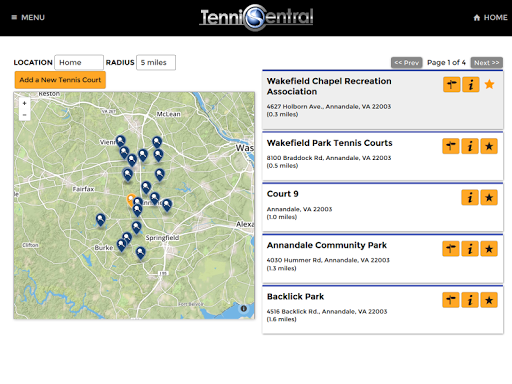
Task: Click Add a New Tennis Court
Action: pyautogui.click(x=60, y=80)
